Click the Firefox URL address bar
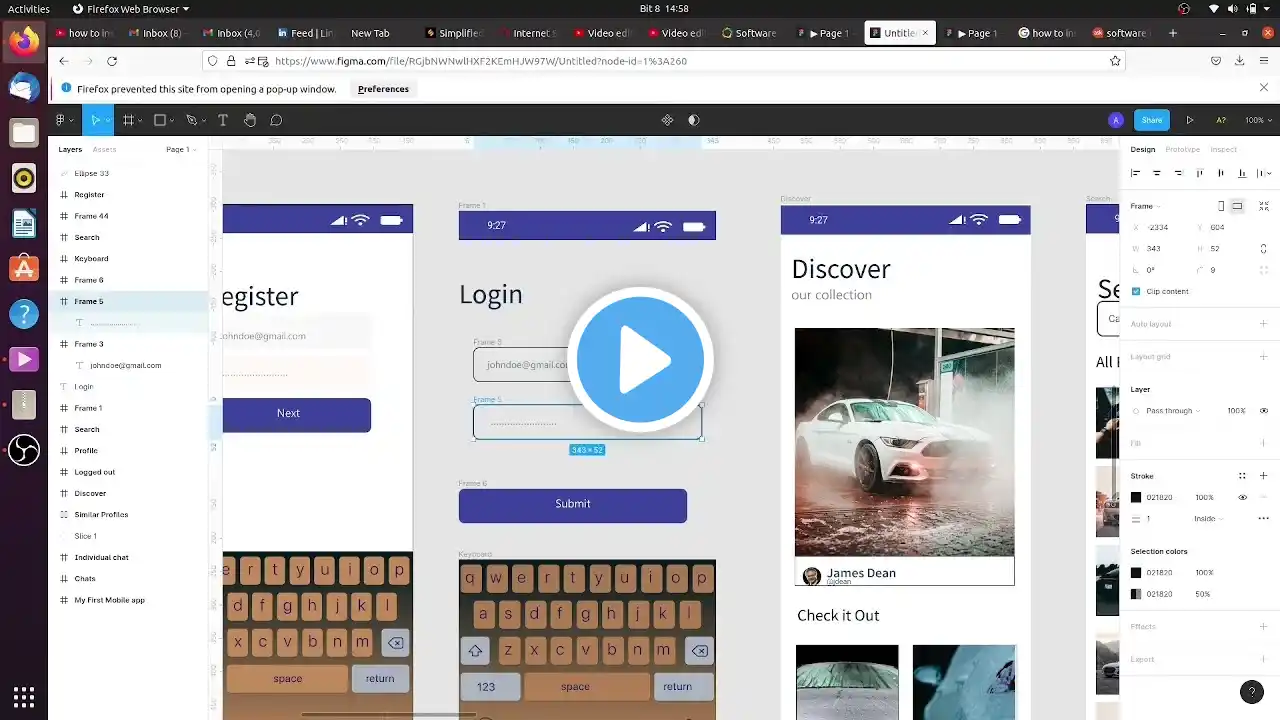The width and height of the screenshot is (1280, 720). pos(662,61)
